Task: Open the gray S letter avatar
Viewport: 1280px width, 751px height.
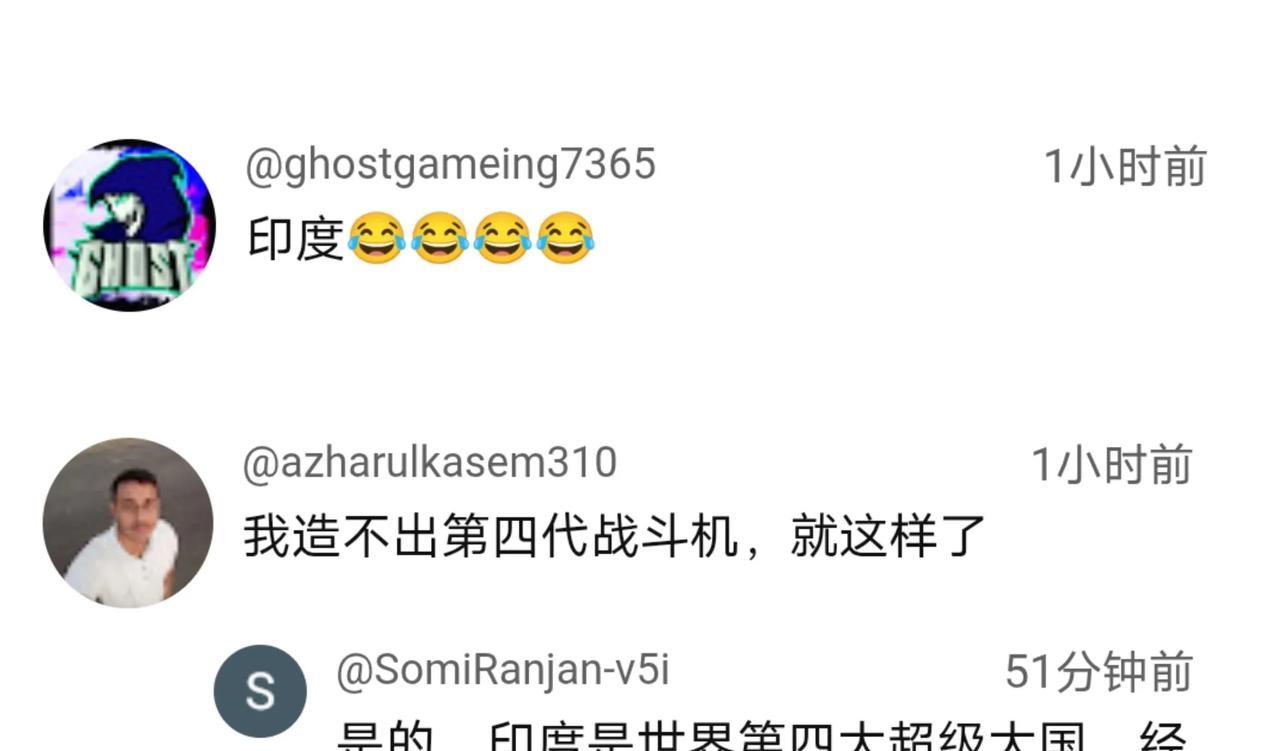Action: [x=261, y=691]
